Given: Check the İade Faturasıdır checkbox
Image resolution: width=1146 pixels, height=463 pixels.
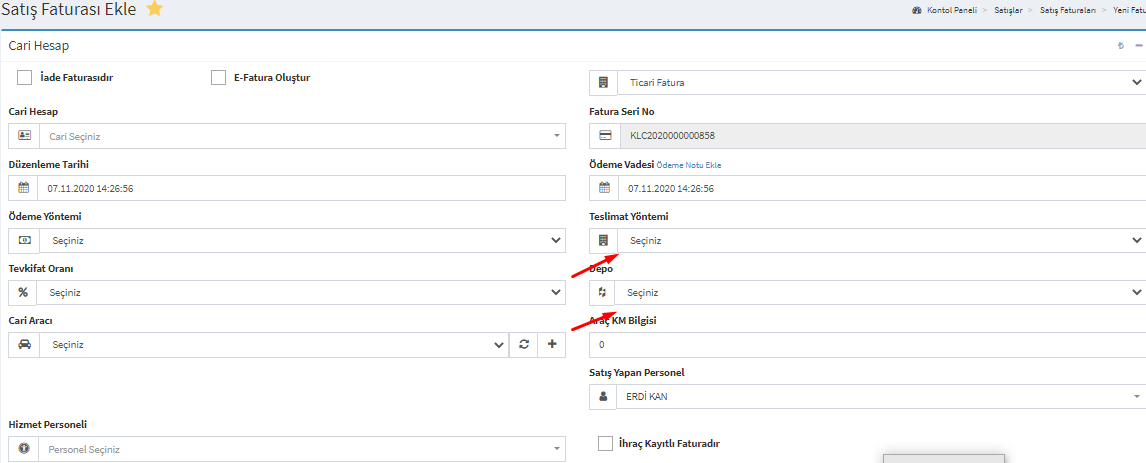Looking at the screenshot, I should tap(25, 77).
